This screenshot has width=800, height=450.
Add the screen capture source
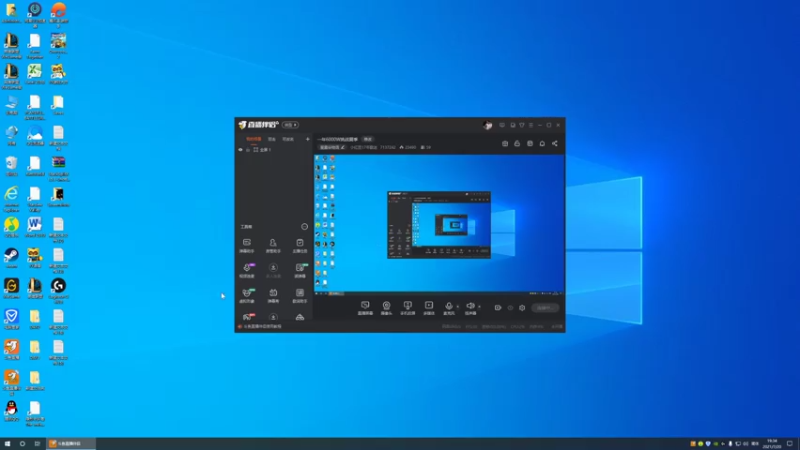365,308
